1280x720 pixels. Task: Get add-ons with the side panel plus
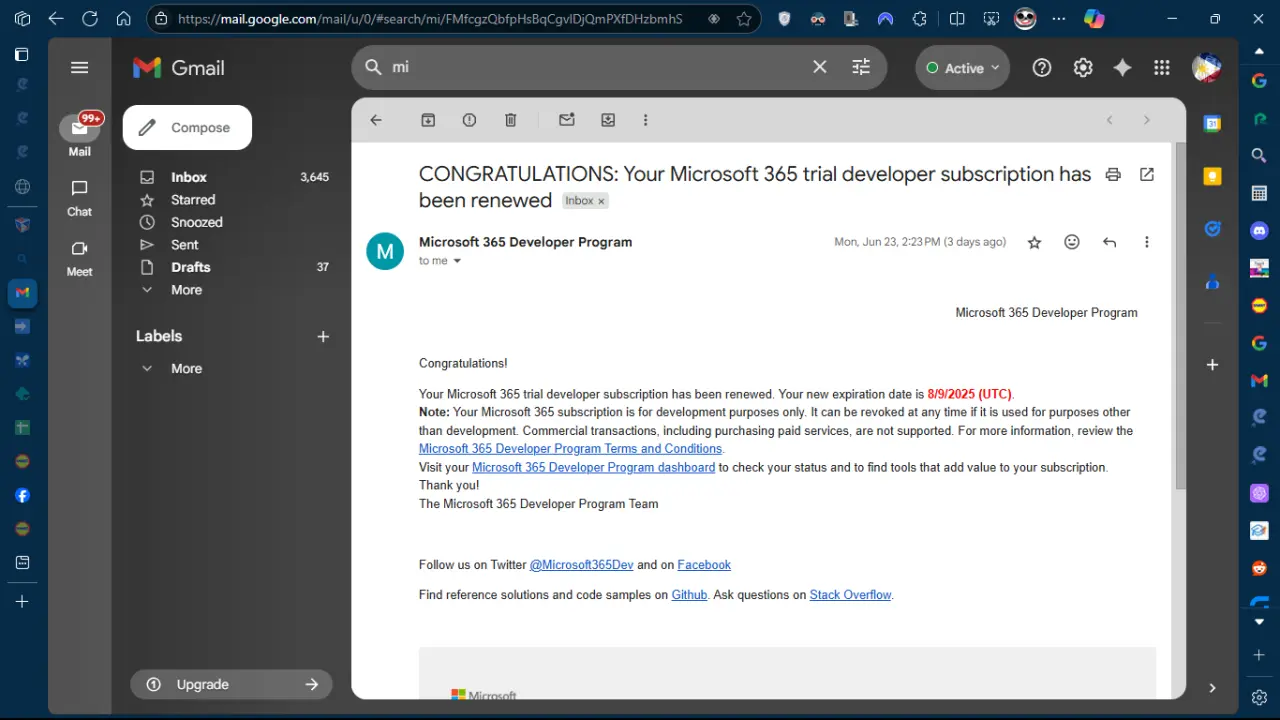(x=1212, y=365)
